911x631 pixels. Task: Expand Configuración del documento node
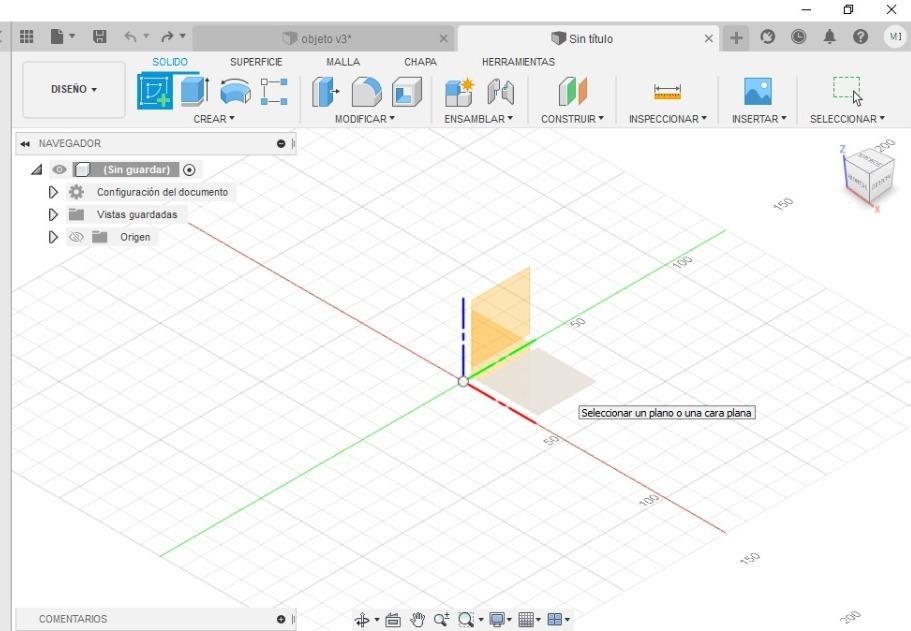(x=53, y=192)
